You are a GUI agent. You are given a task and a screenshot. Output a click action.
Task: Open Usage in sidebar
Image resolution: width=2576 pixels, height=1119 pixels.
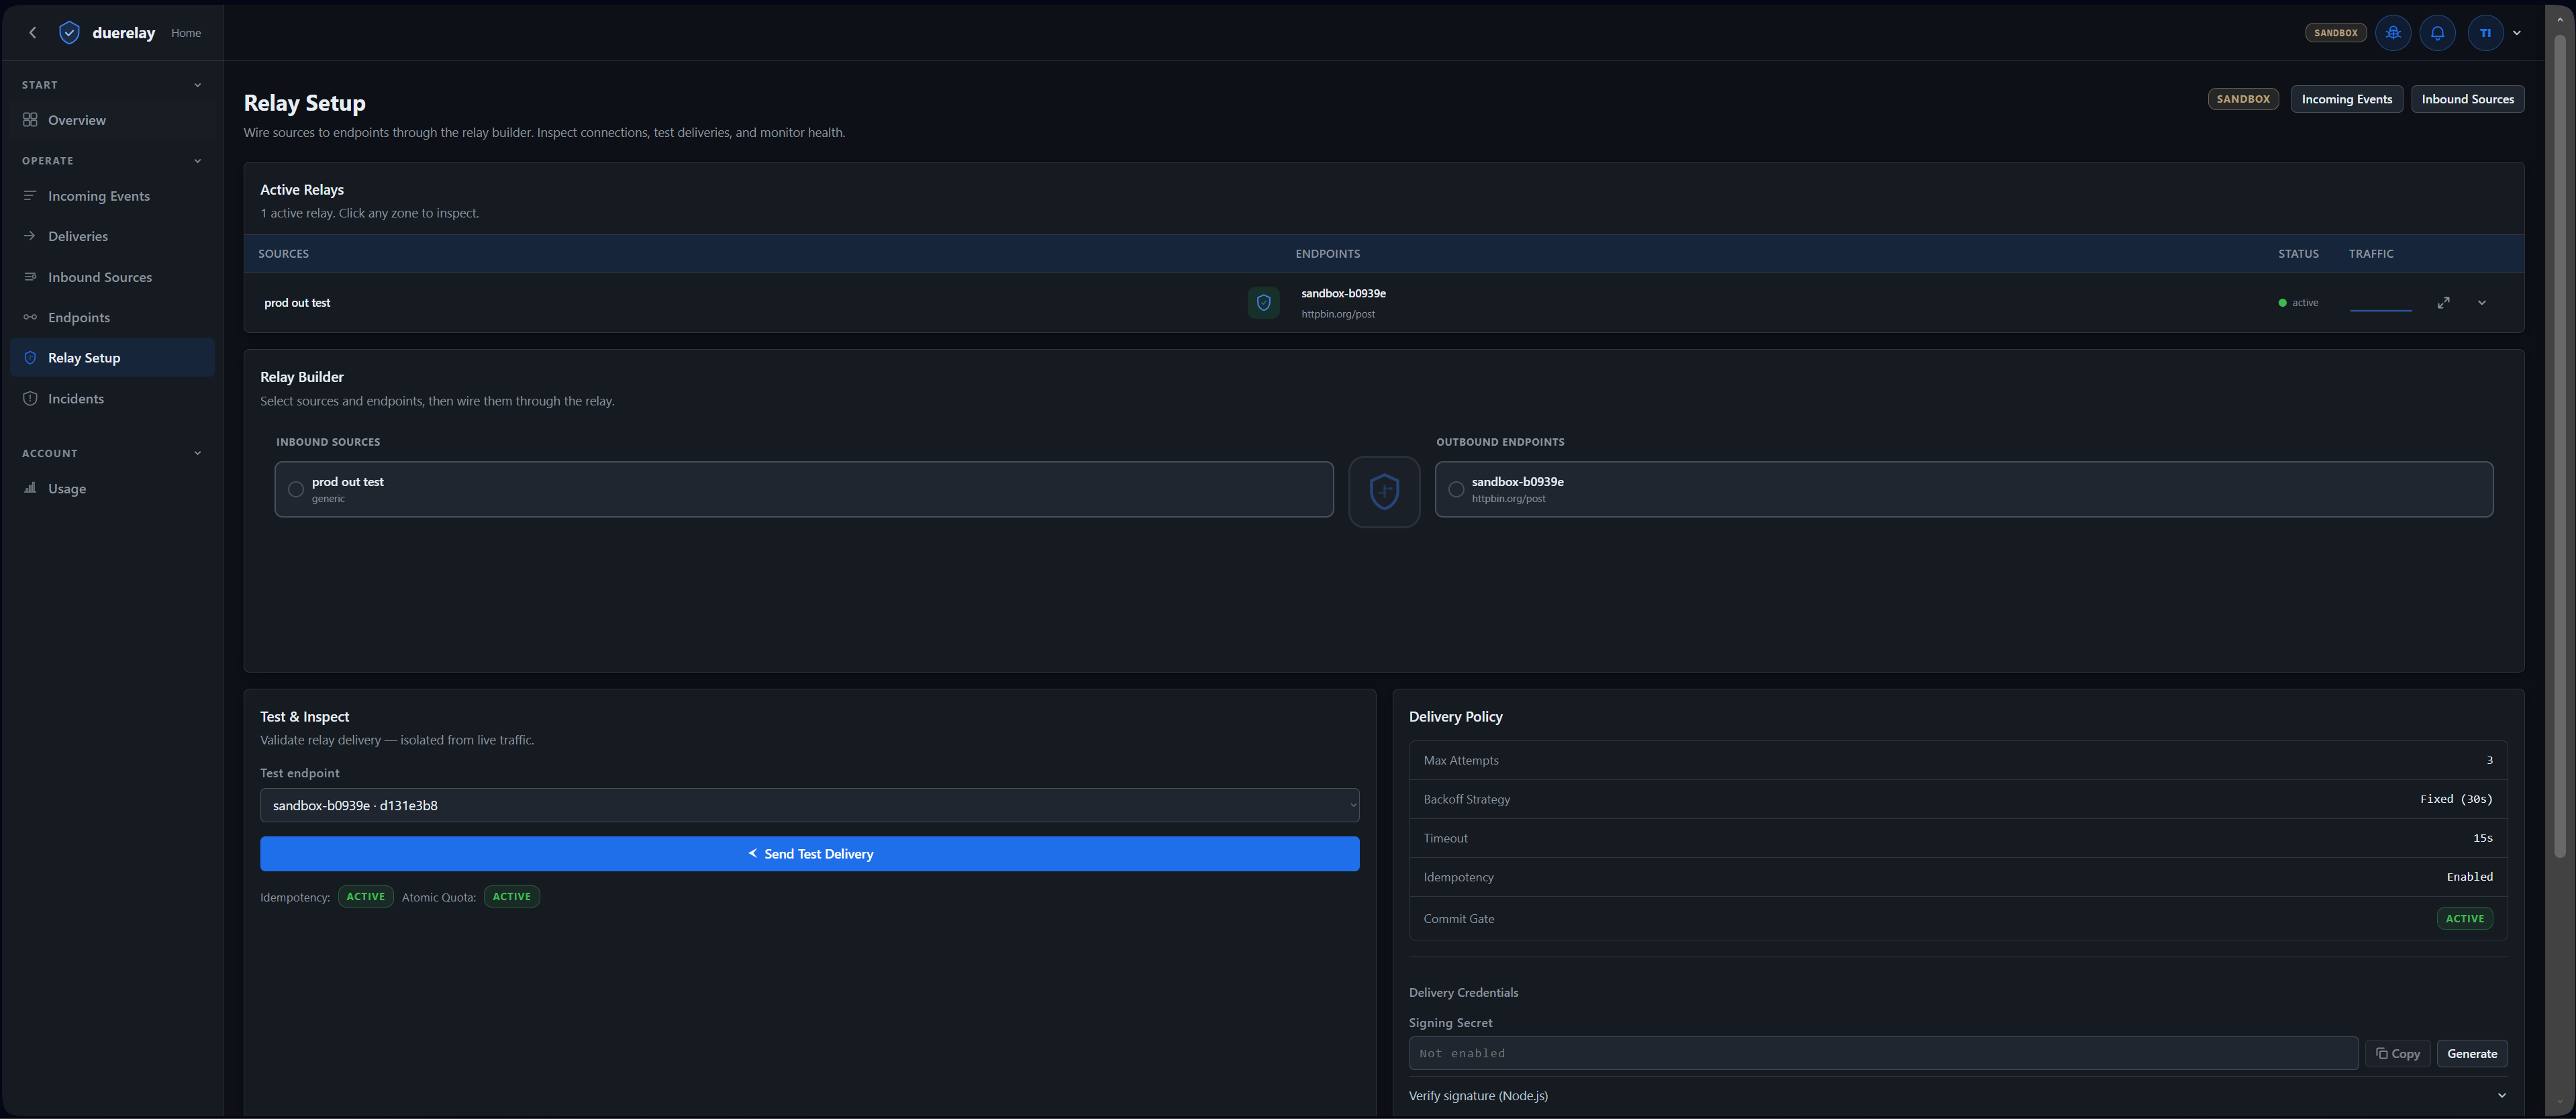[x=112, y=488]
